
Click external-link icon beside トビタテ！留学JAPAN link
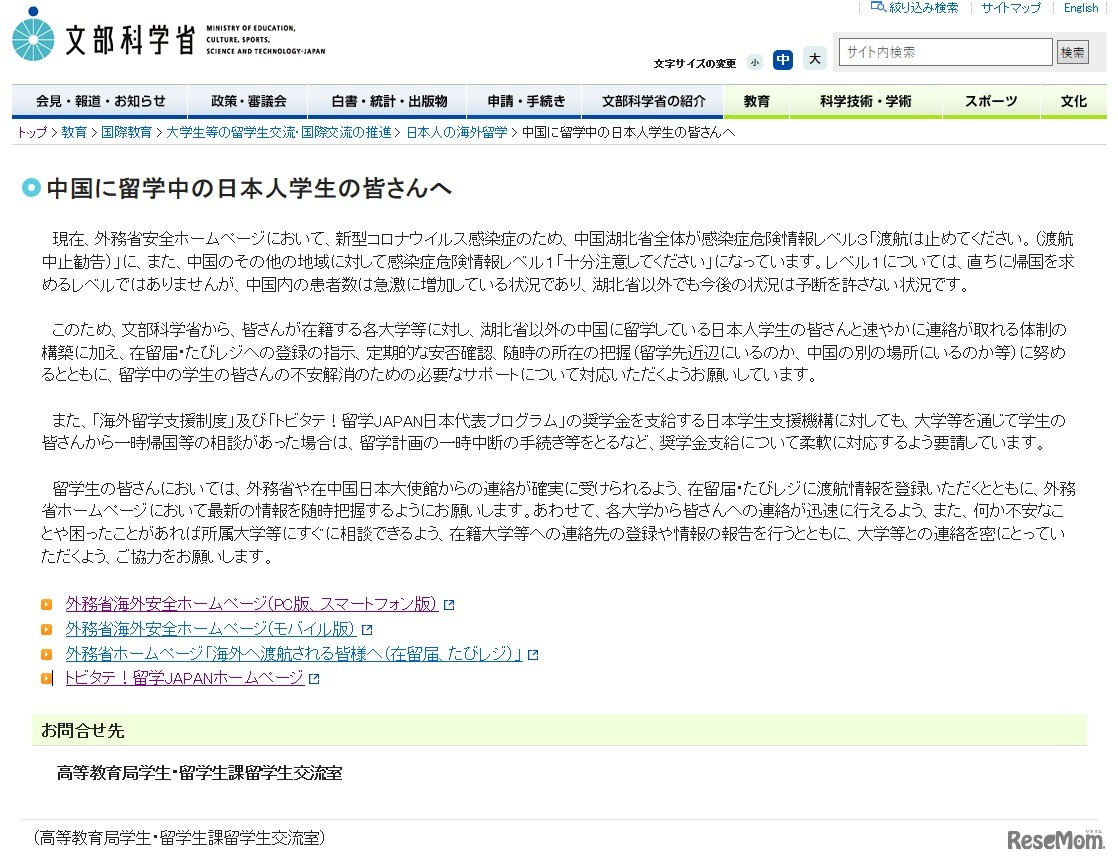[314, 677]
